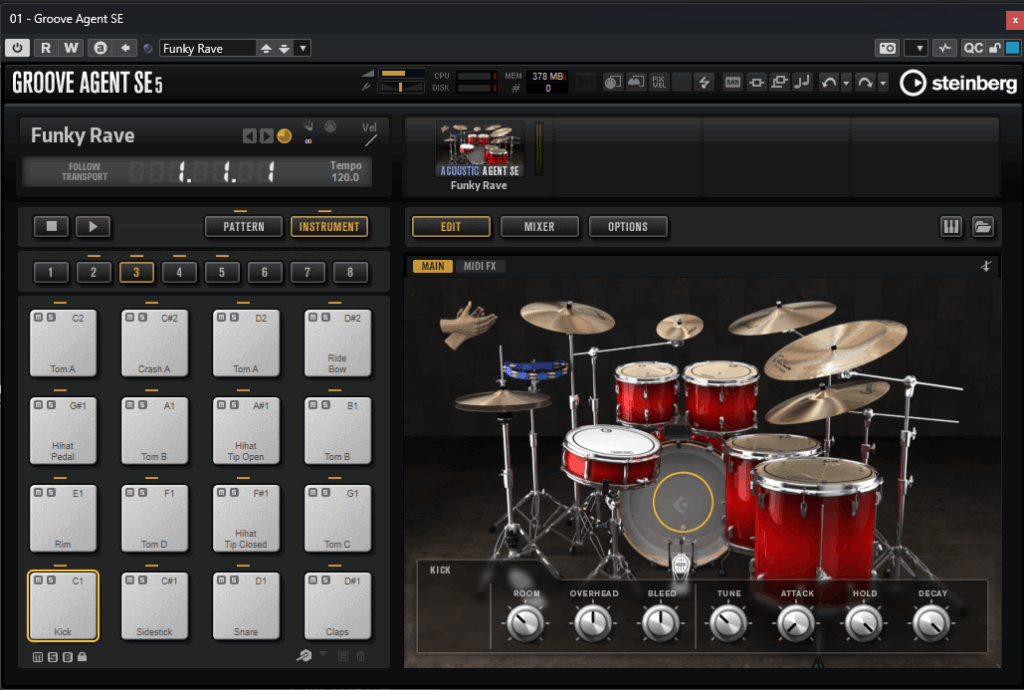Switch pads to Pattern mode
1024x690 pixels.
[x=244, y=227]
